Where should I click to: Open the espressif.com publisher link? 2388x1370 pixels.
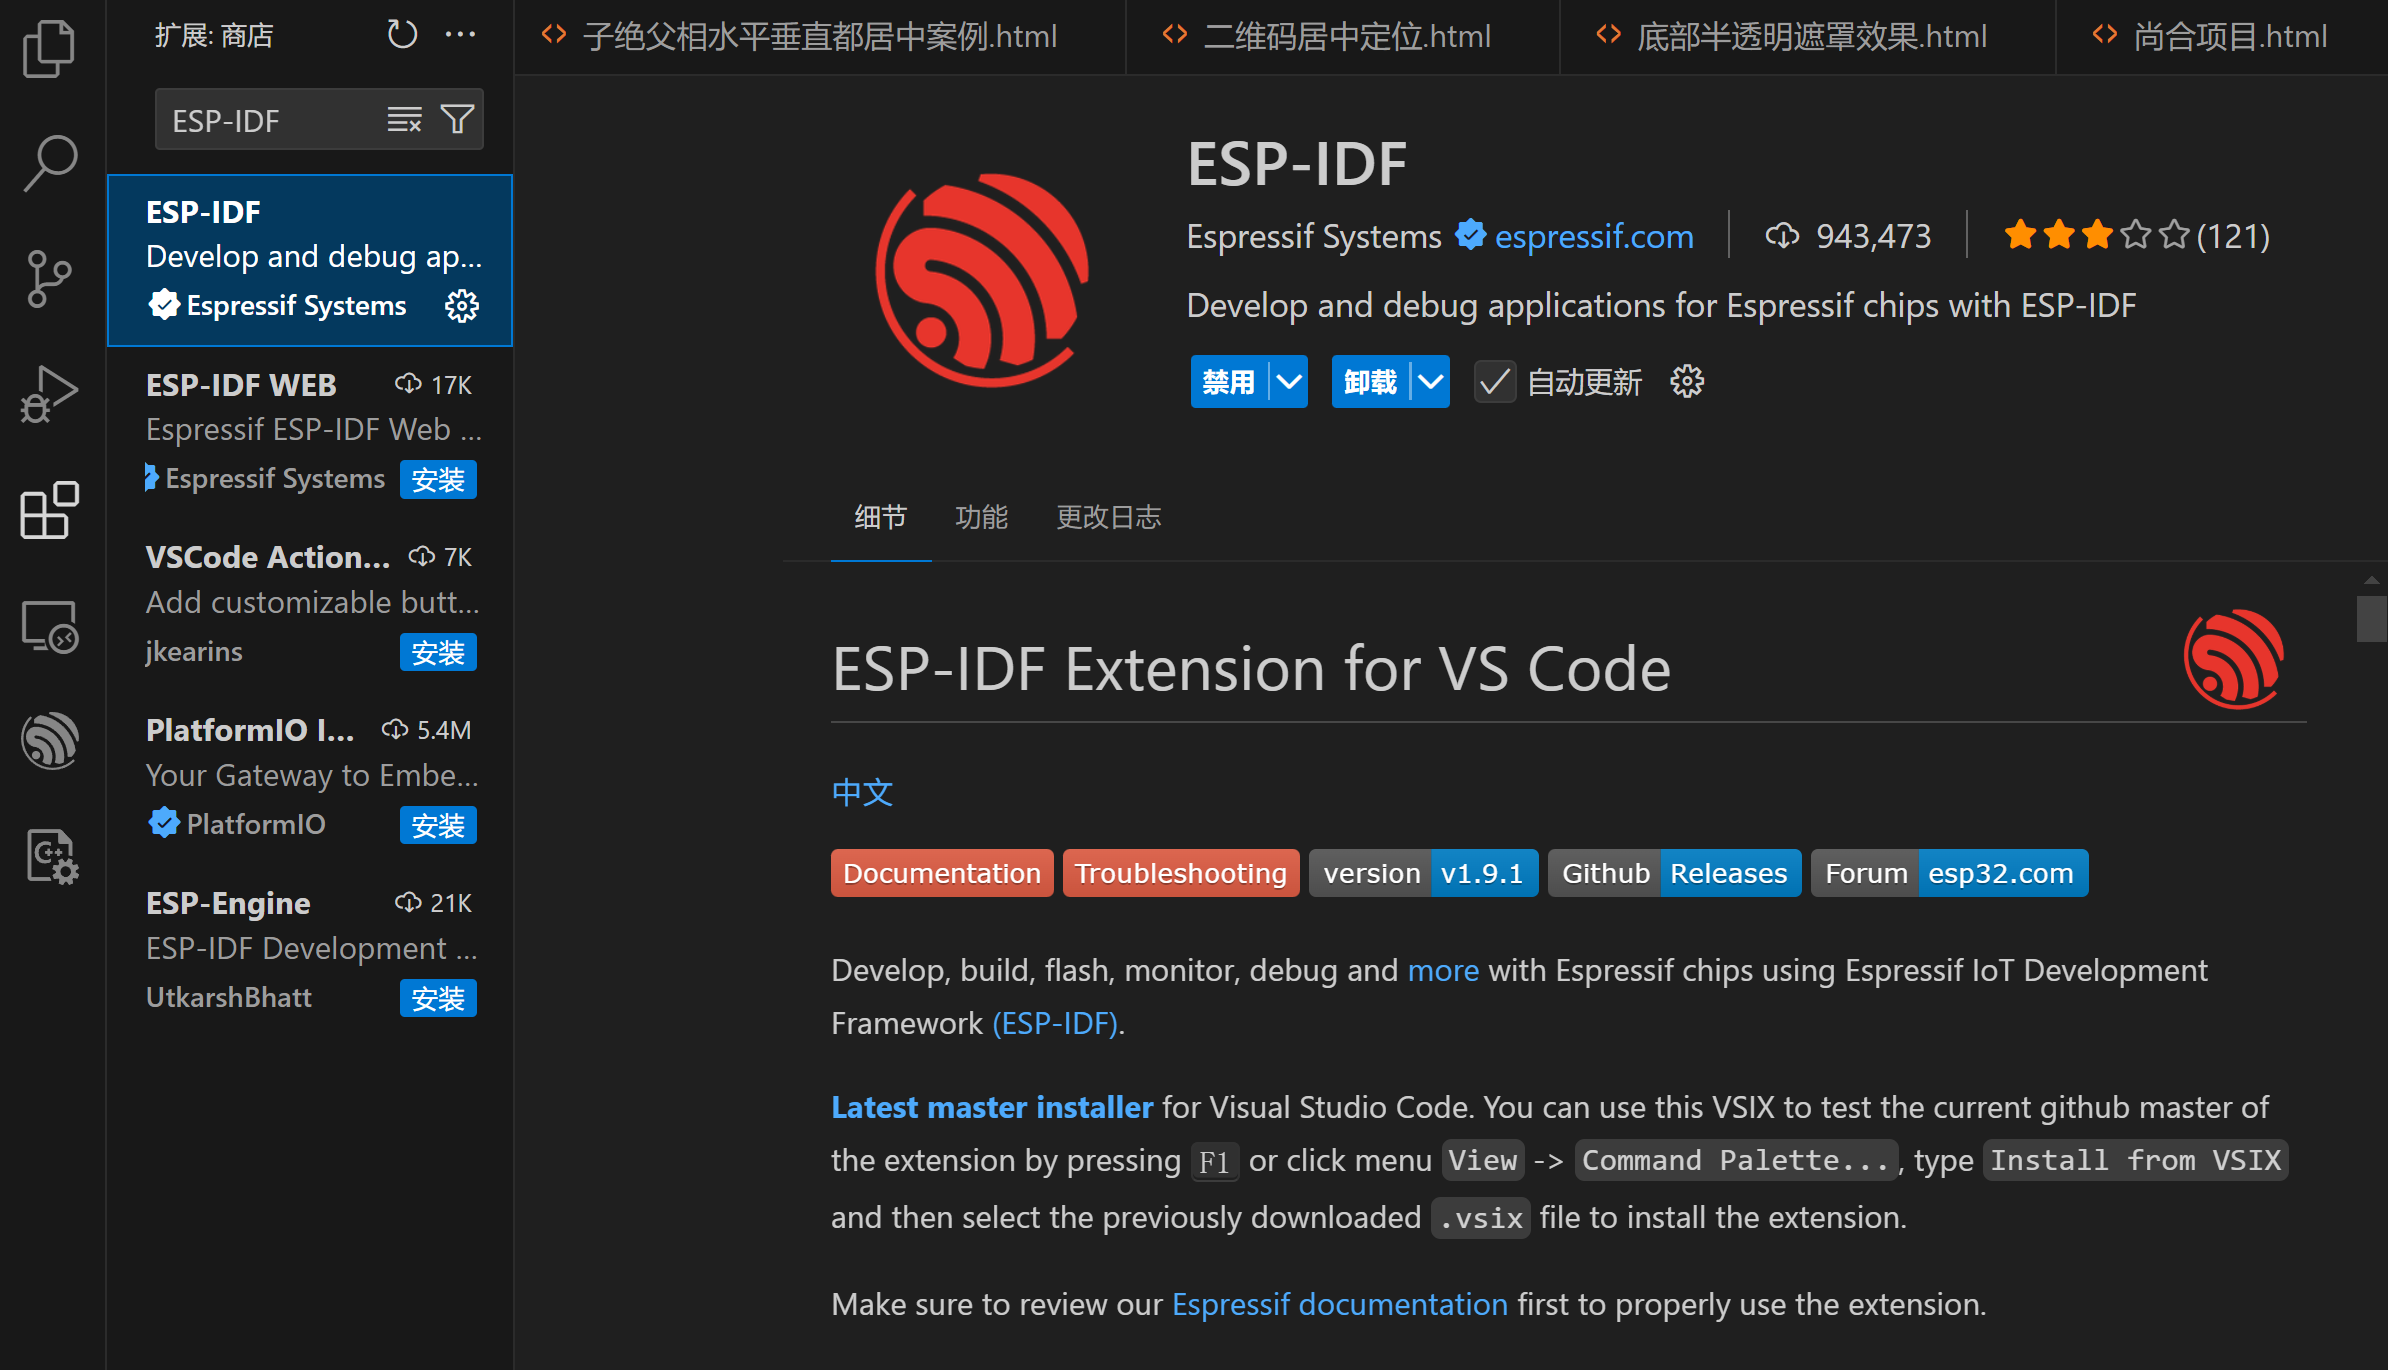(1593, 237)
